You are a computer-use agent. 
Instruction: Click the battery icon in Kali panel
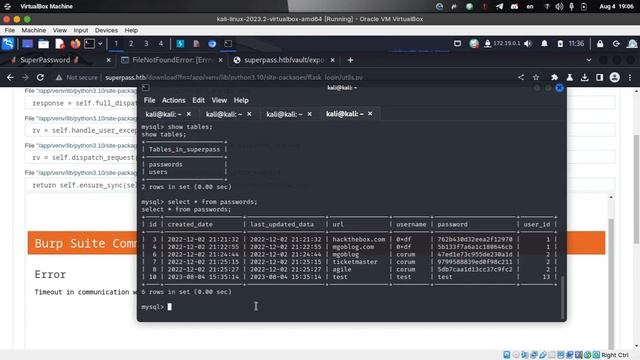560,44
